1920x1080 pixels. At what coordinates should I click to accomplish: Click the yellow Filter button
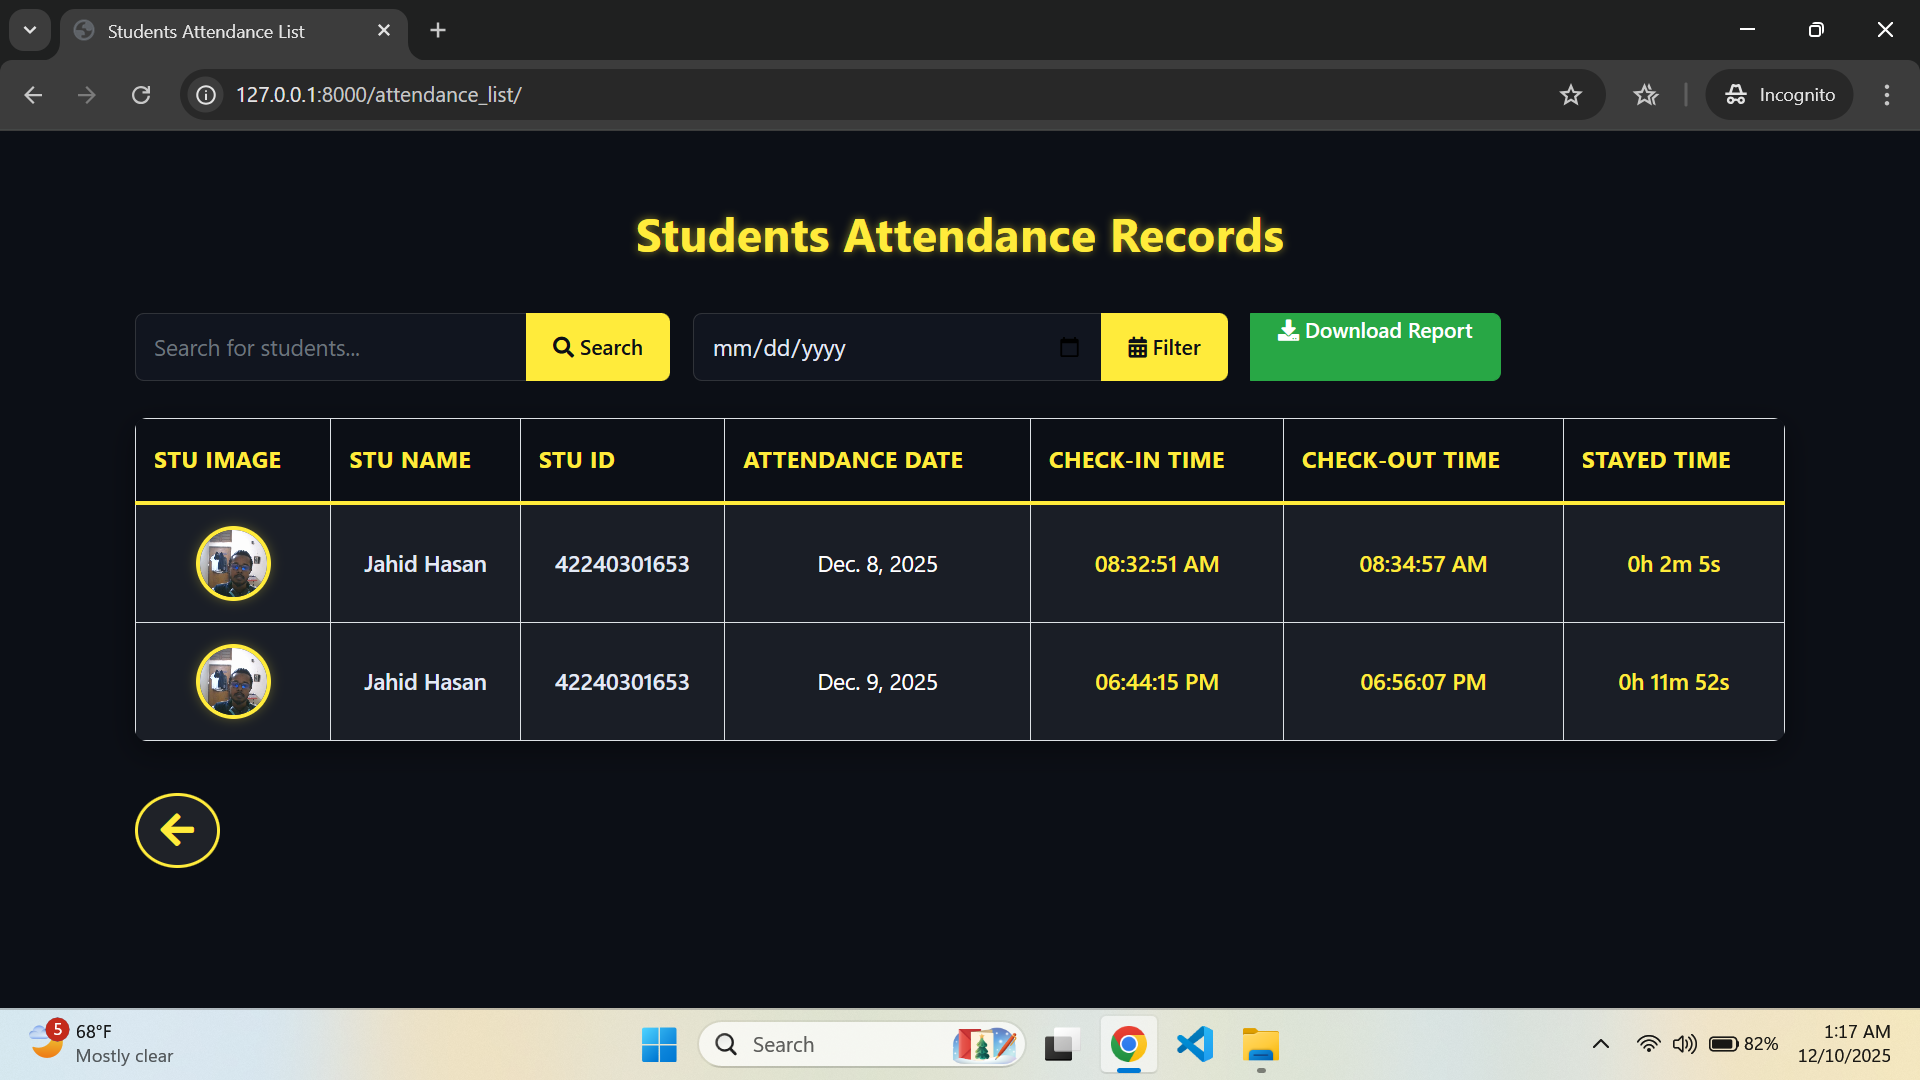coord(1164,347)
